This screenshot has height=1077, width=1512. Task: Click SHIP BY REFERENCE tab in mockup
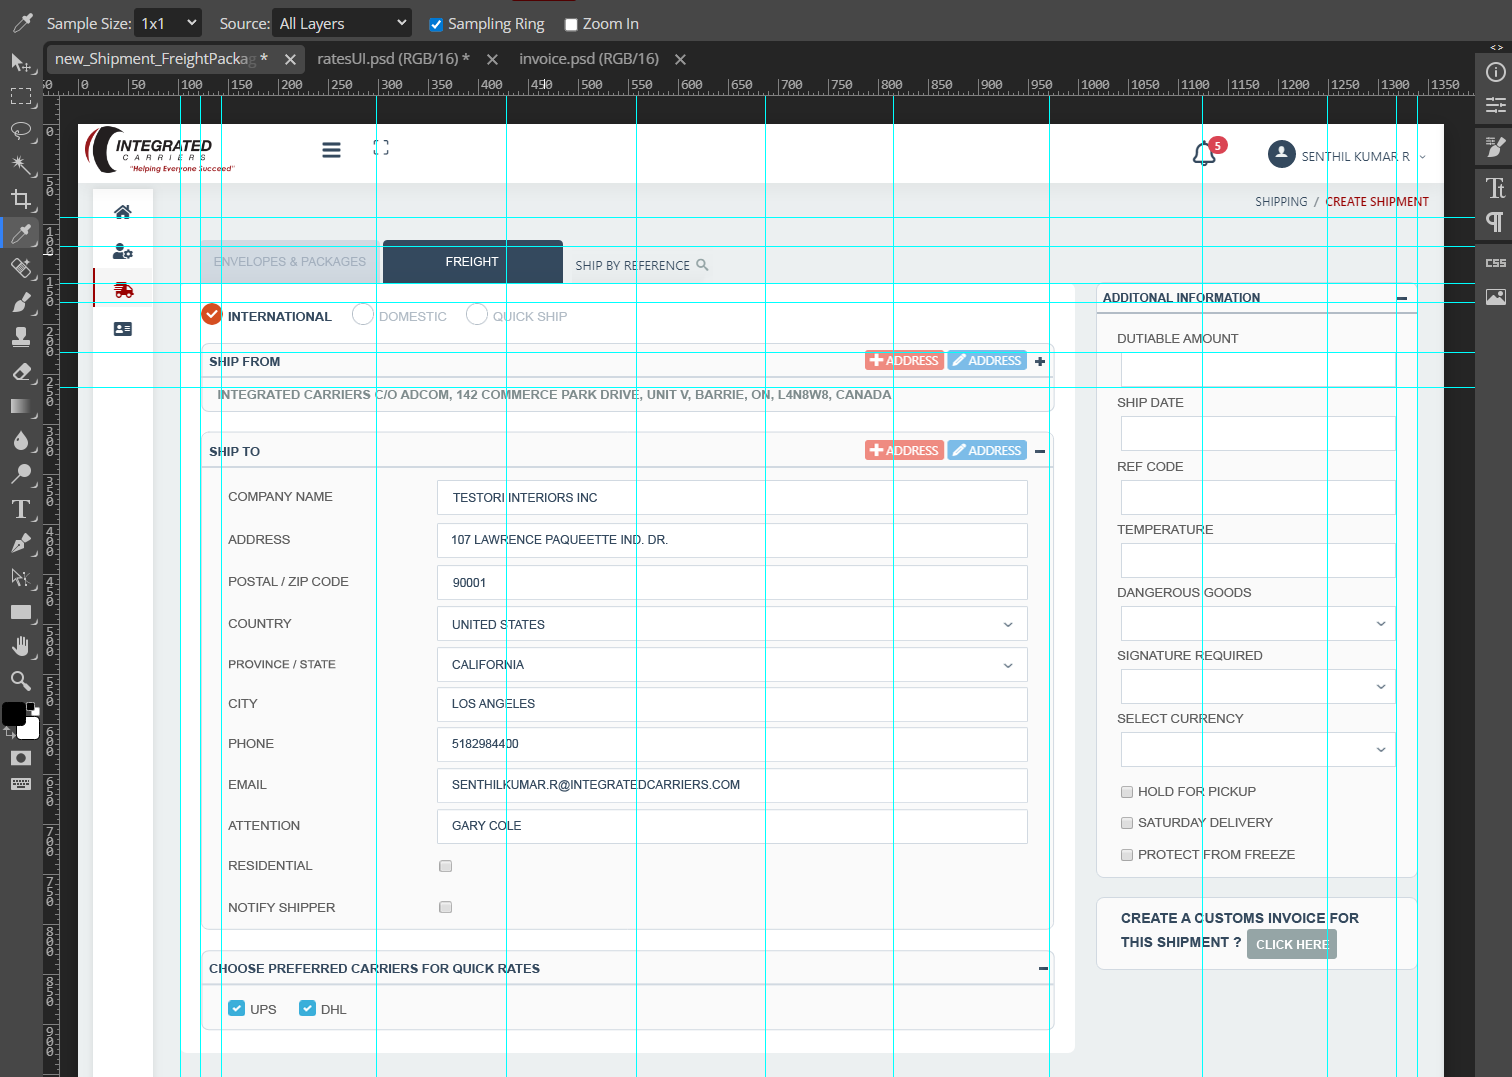(641, 265)
